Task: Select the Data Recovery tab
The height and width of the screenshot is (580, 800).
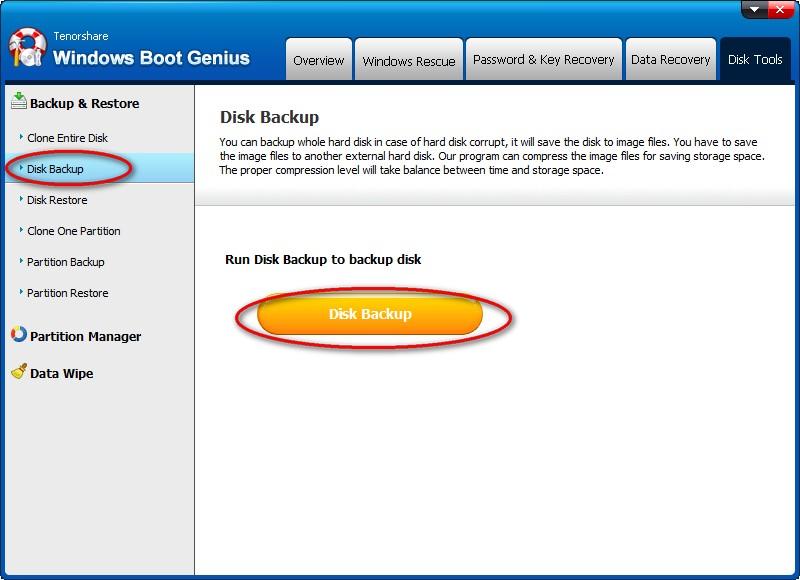Action: pos(670,59)
